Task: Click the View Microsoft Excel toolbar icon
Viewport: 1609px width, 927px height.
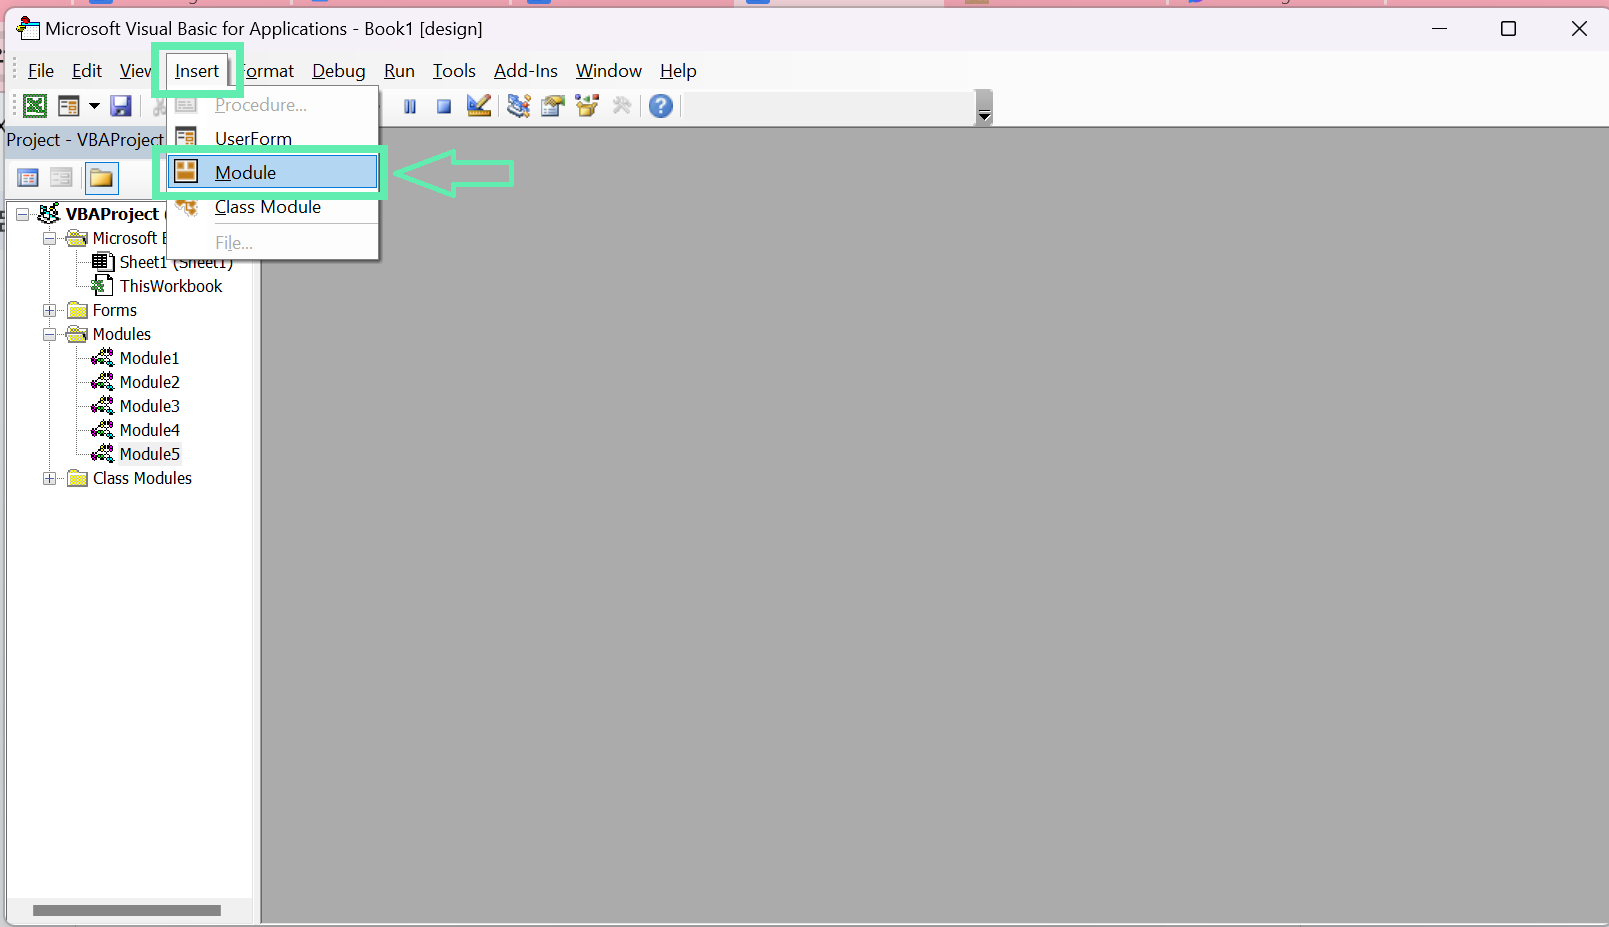Action: coord(35,106)
